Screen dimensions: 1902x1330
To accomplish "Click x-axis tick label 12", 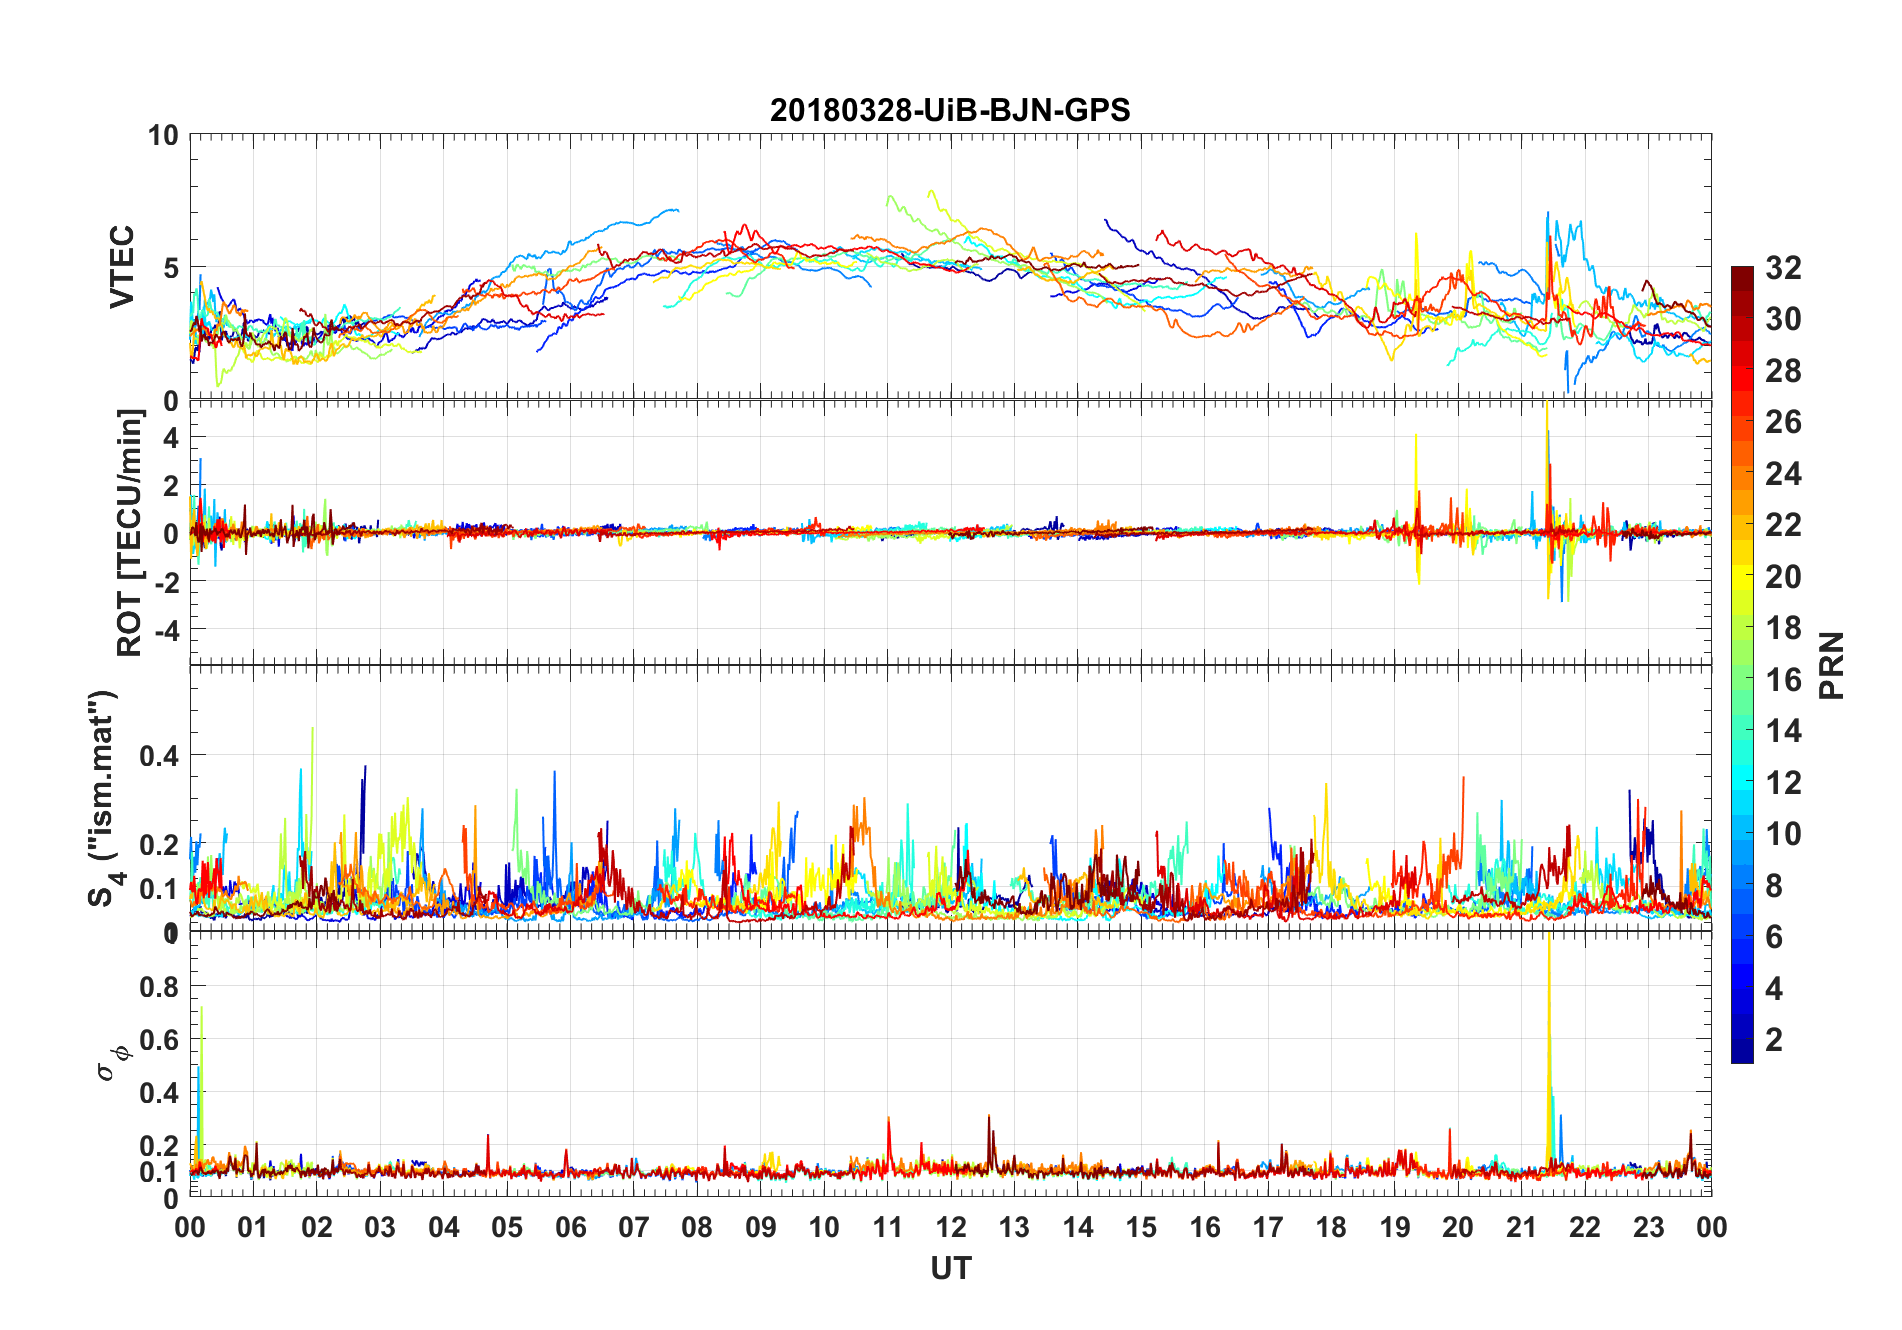I will pyautogui.click(x=951, y=1227).
